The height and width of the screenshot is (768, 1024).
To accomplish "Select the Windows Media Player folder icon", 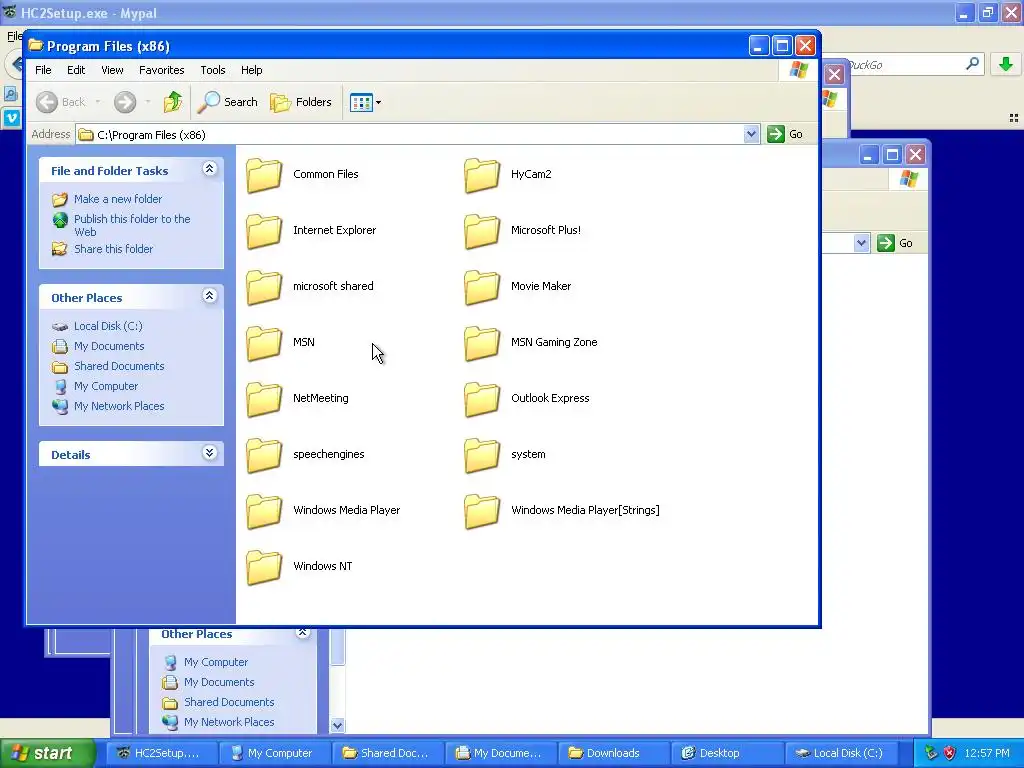I will (x=264, y=511).
